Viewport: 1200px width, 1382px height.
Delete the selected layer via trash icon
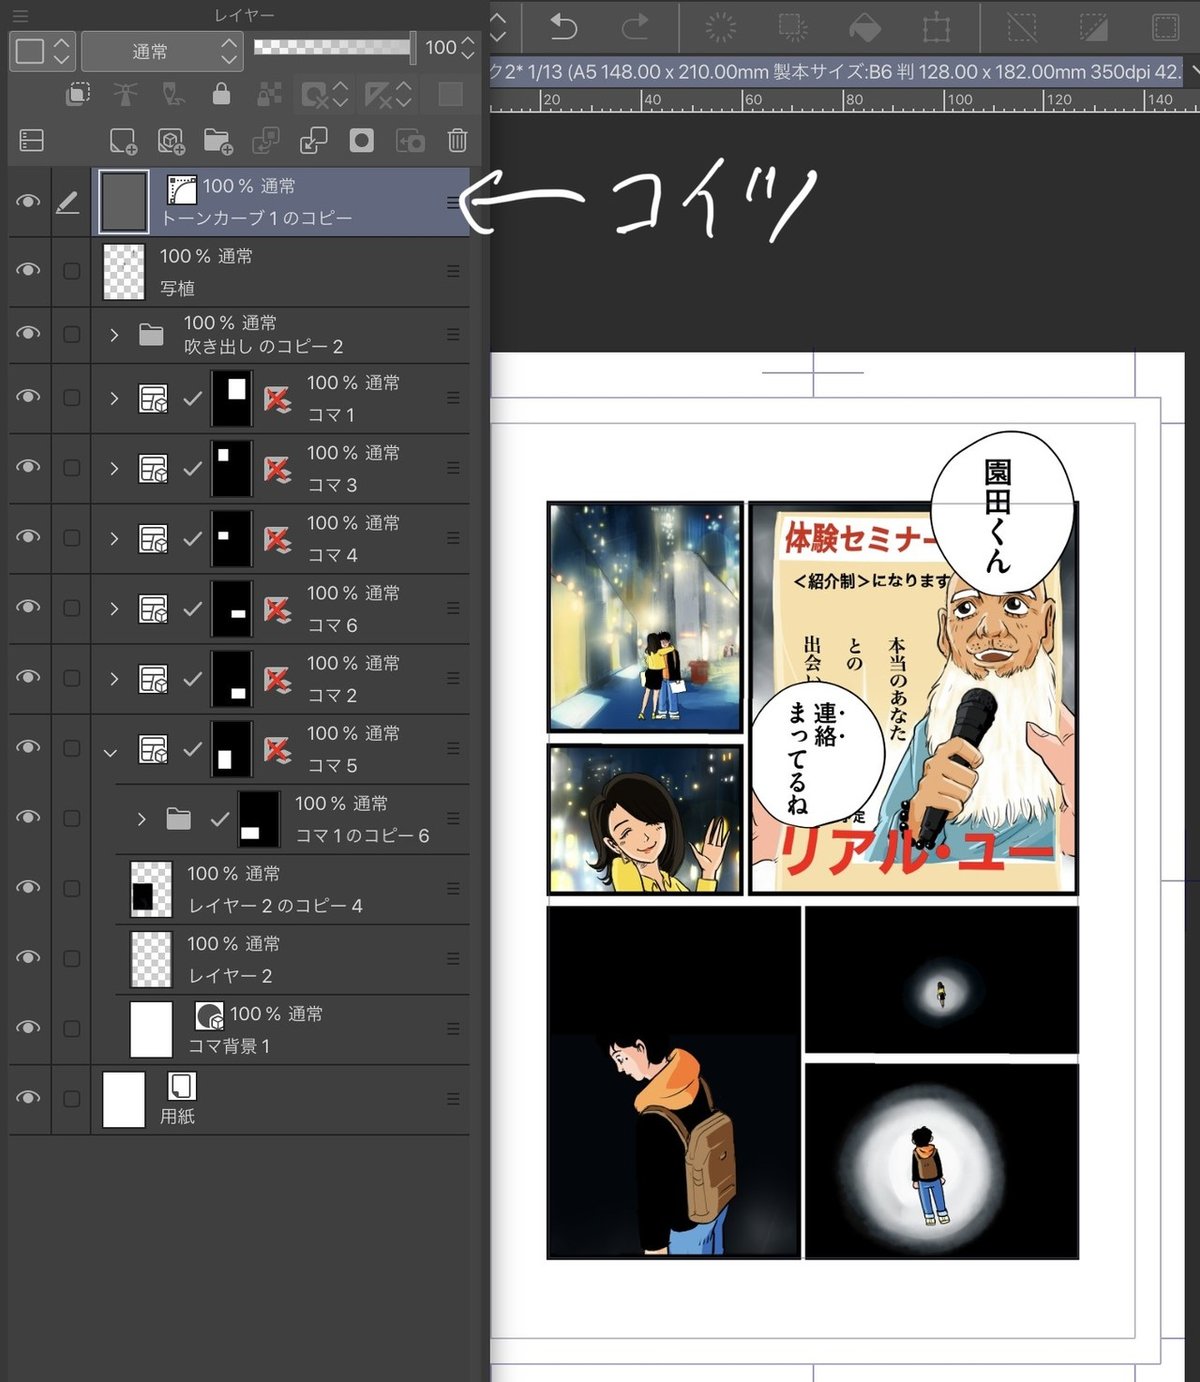456,140
